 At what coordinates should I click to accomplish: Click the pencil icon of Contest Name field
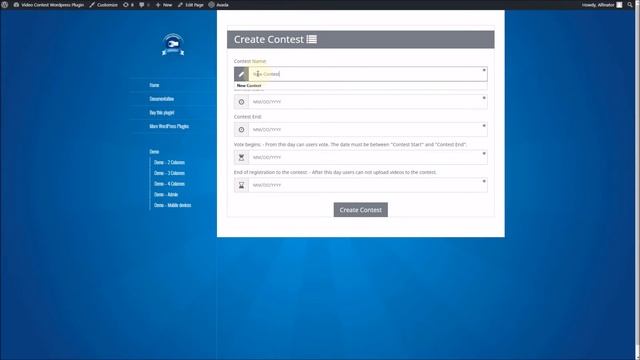[241, 74]
